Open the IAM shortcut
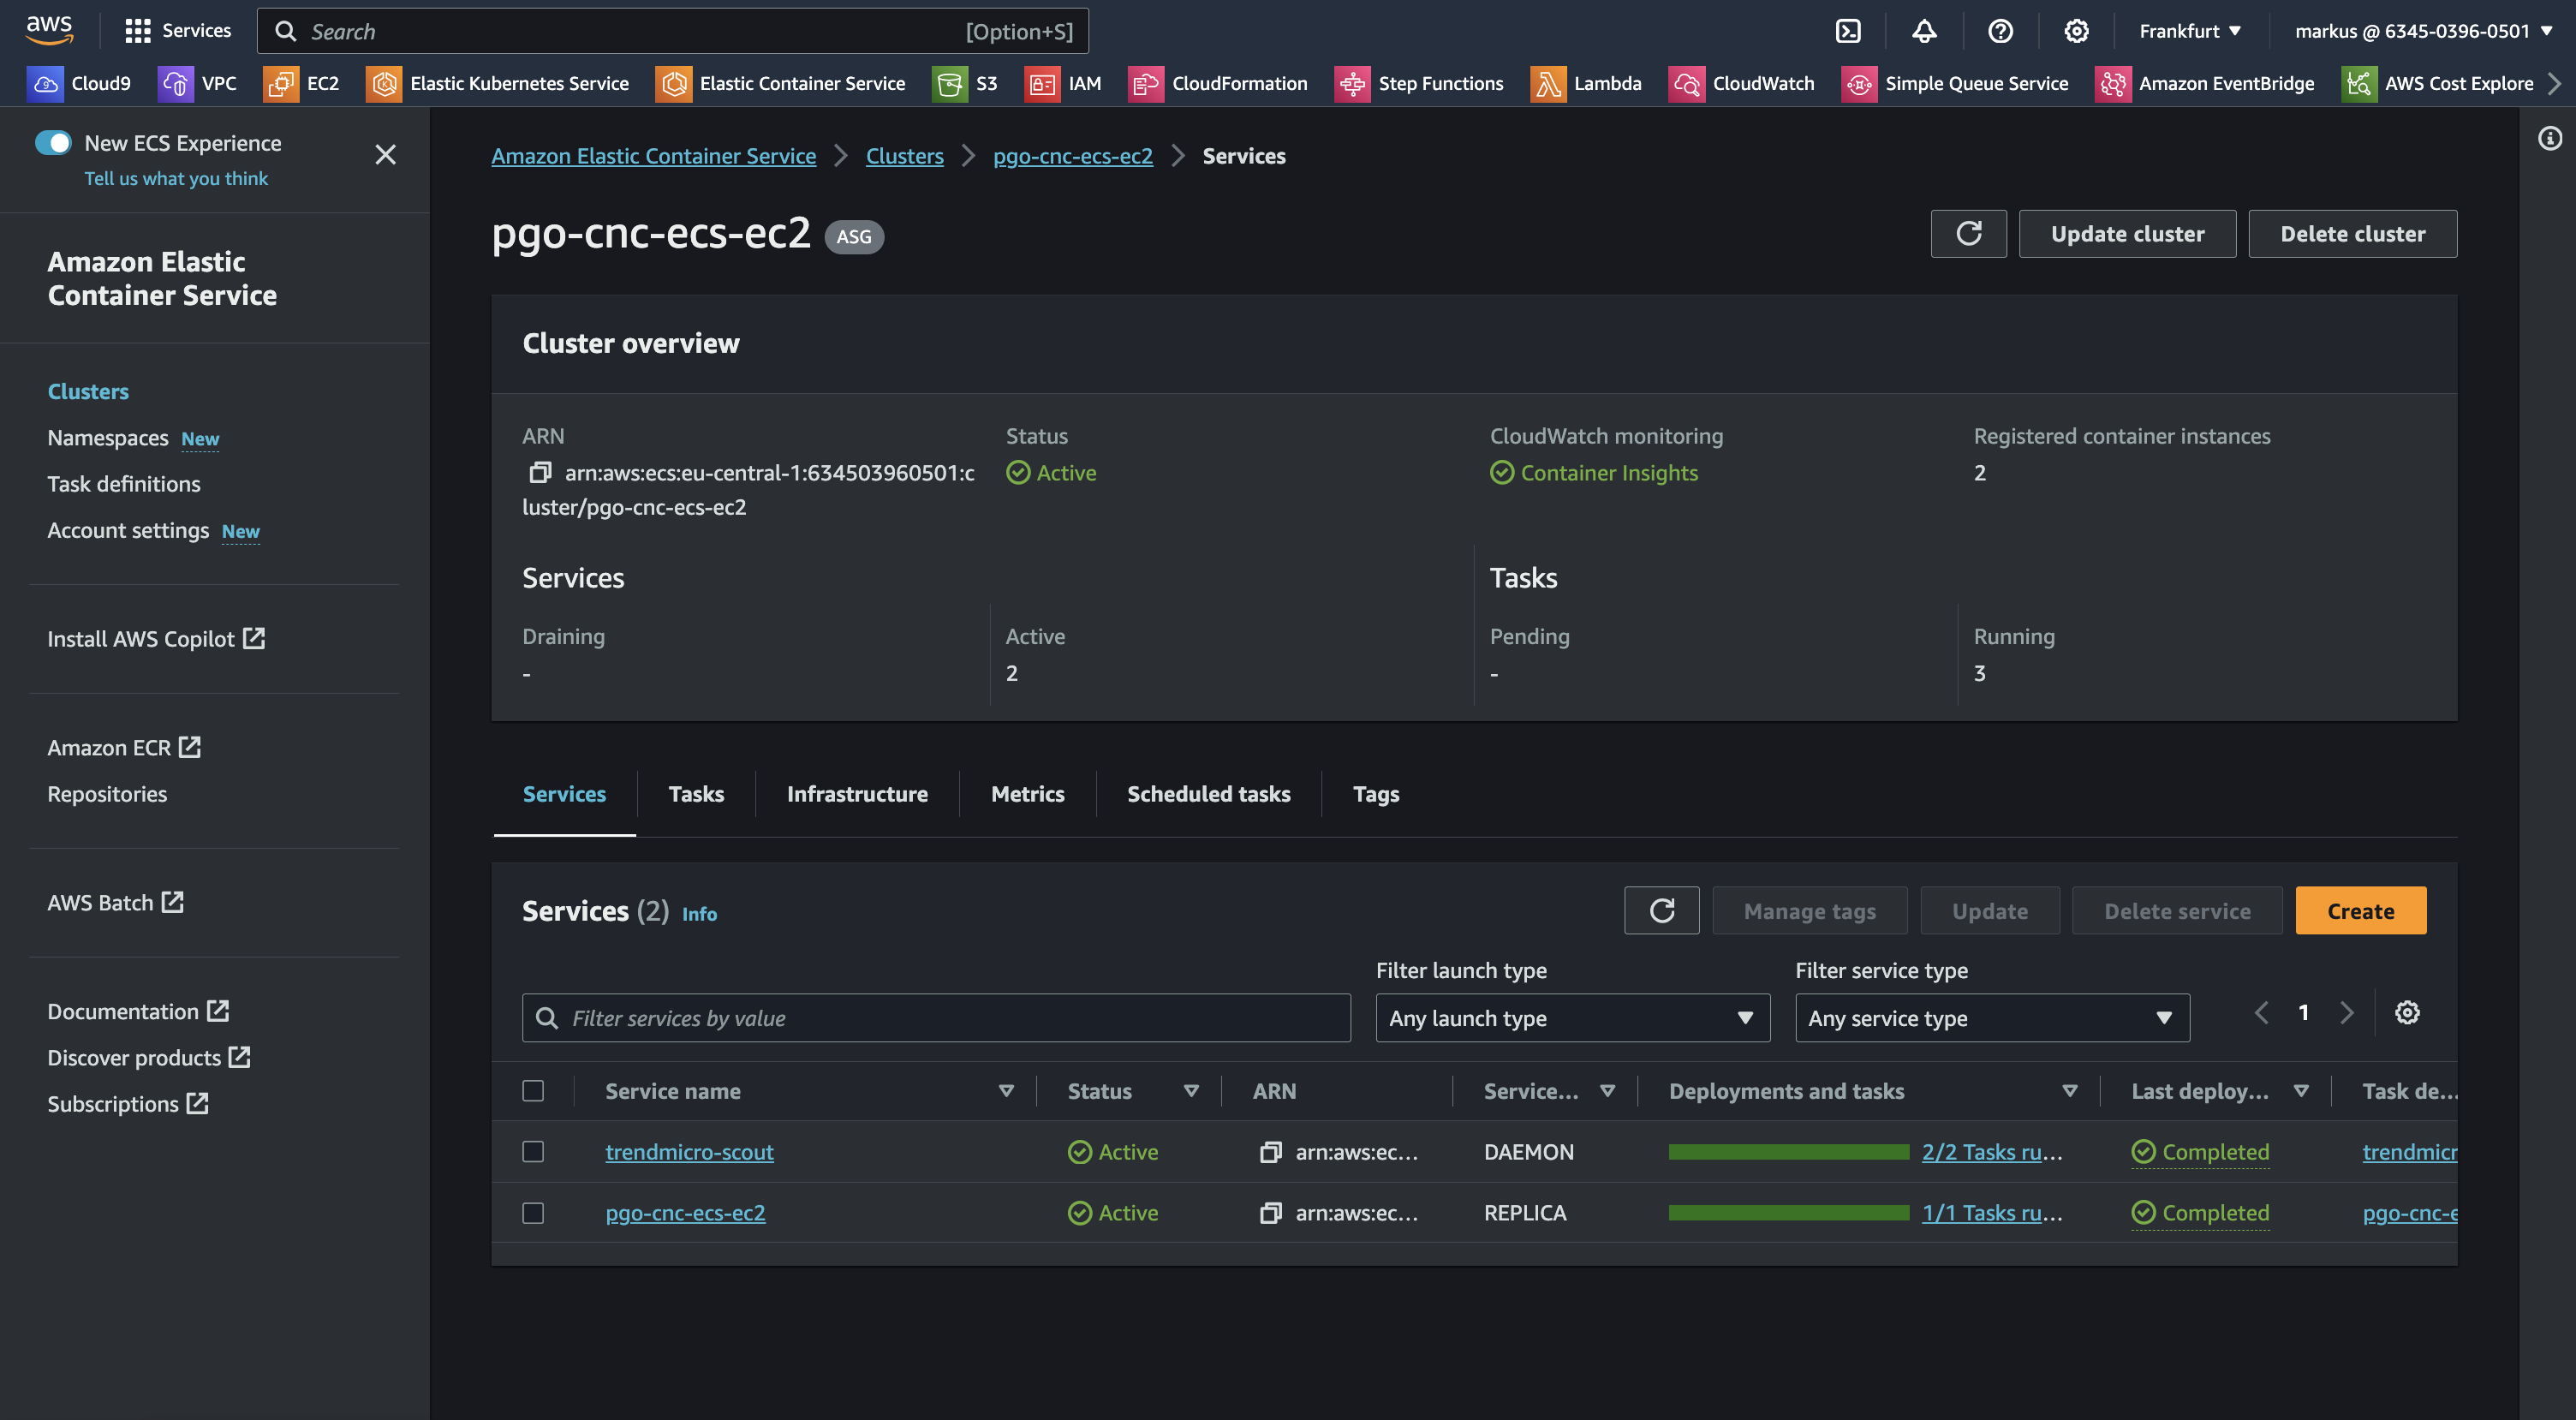This screenshot has width=2576, height=1420. tap(1062, 83)
